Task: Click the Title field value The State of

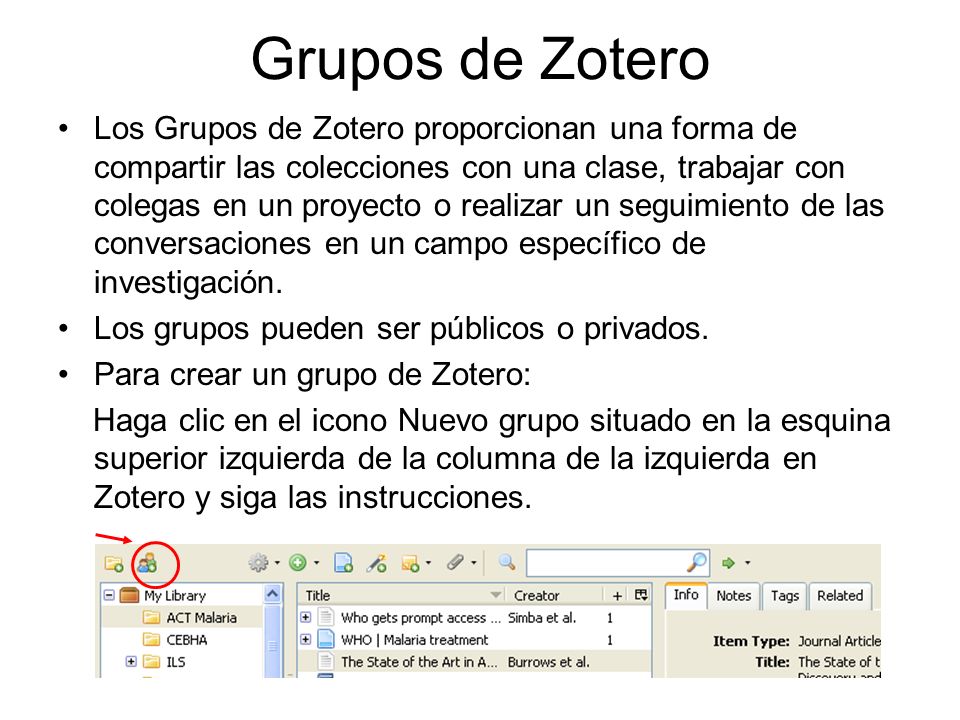Action: 839,662
